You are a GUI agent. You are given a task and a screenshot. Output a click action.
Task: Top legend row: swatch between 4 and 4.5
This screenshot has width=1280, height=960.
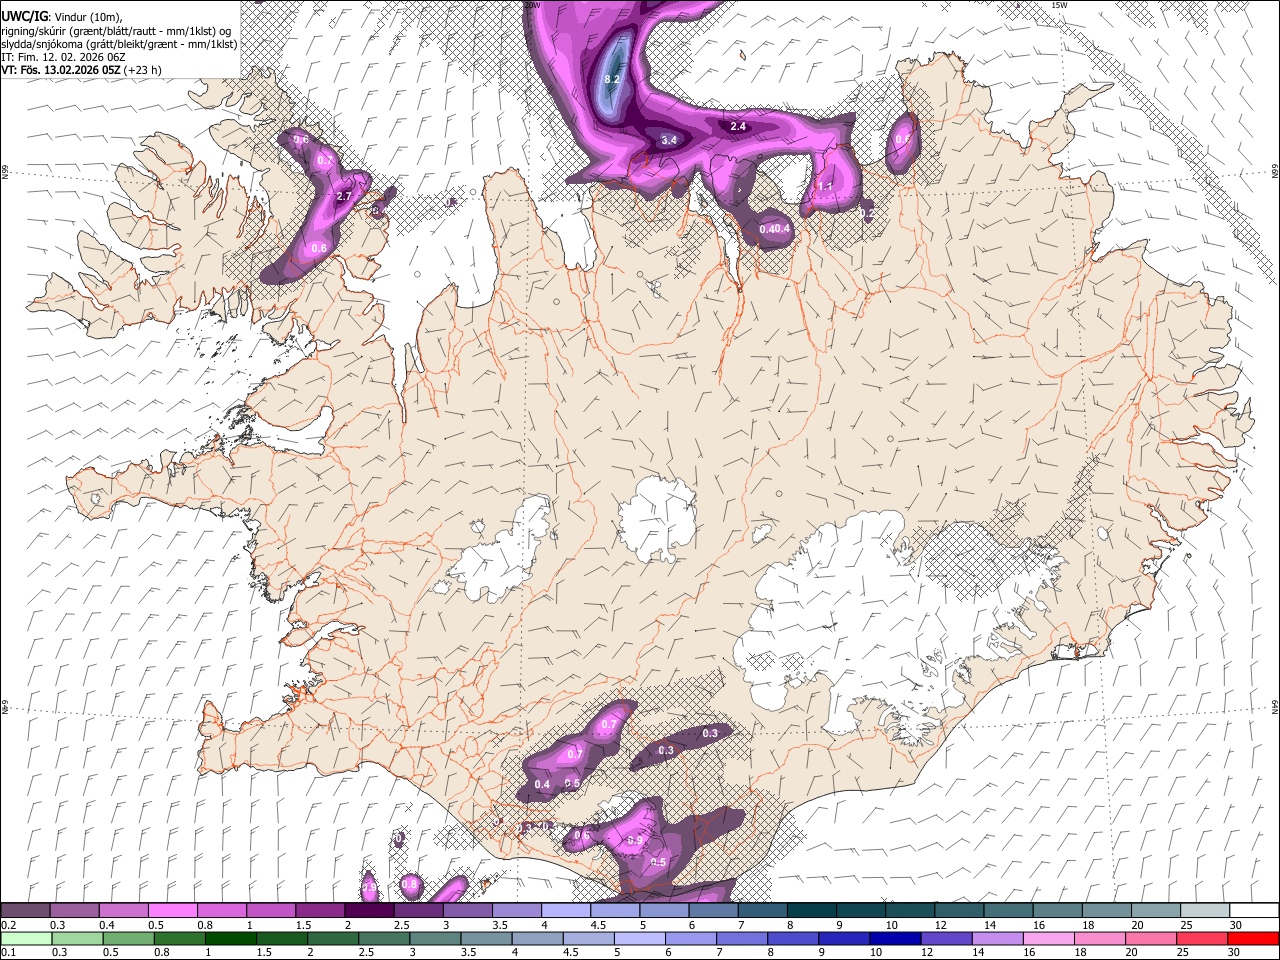point(565,911)
